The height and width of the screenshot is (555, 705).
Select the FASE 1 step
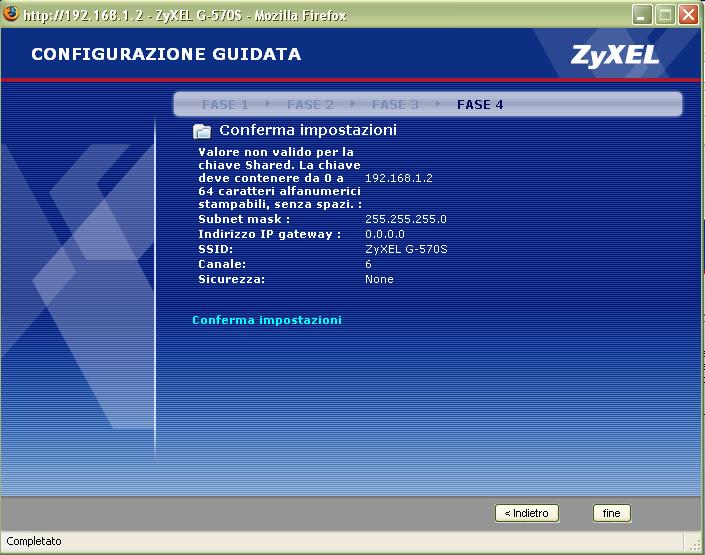(x=225, y=105)
